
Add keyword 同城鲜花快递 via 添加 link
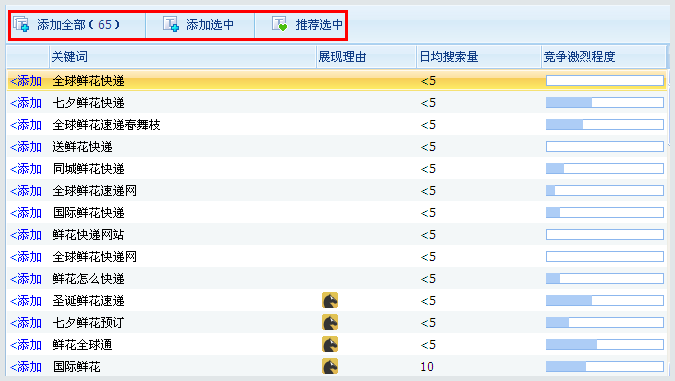[x=26, y=169]
